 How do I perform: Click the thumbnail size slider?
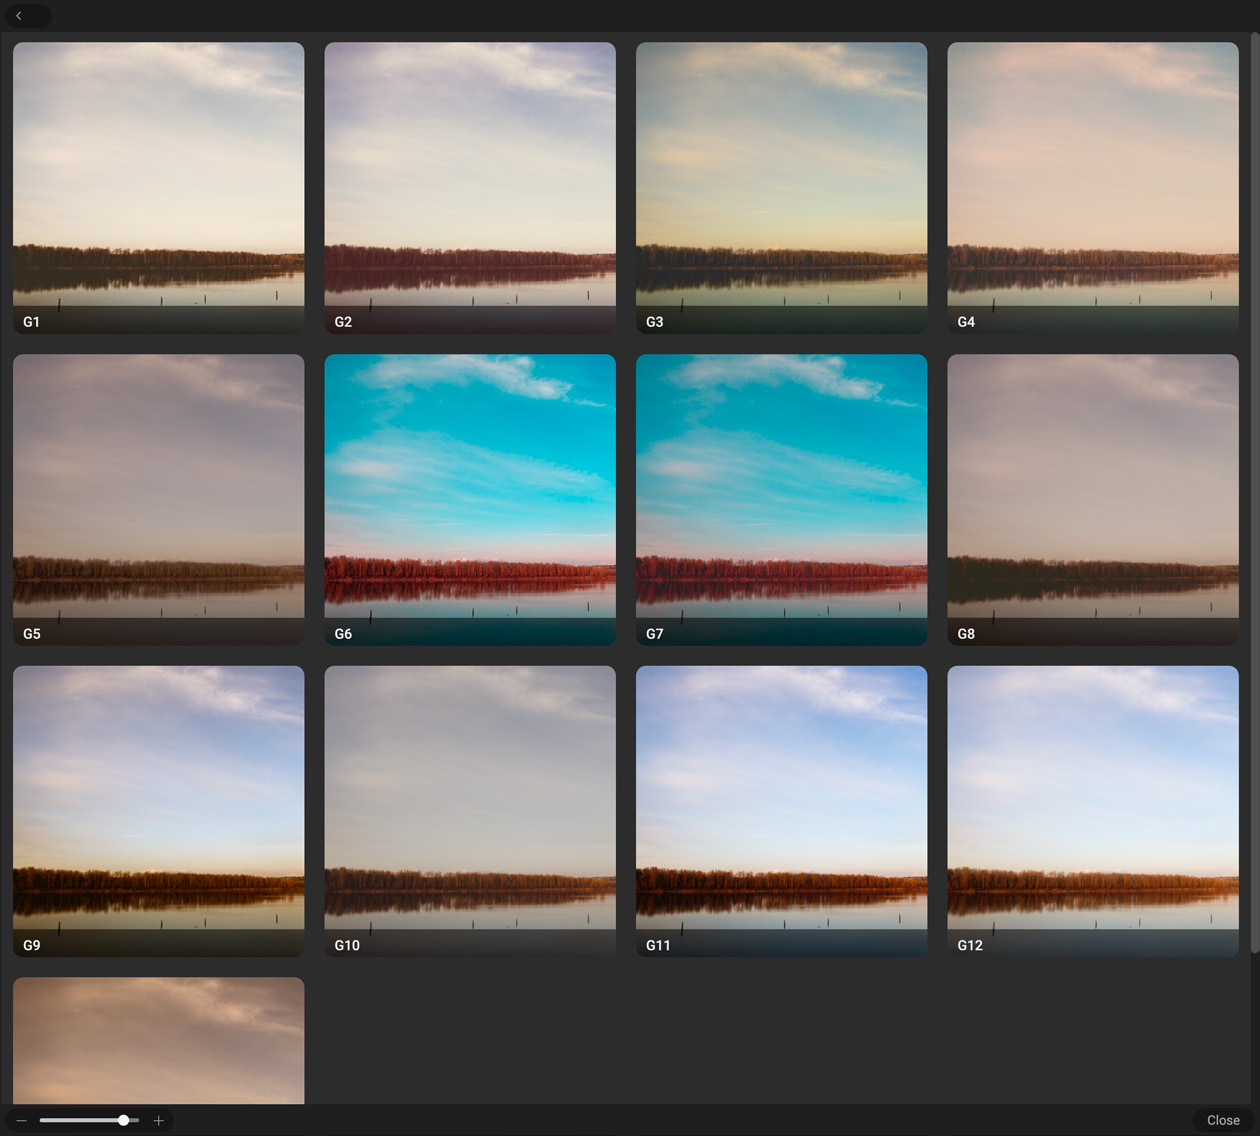pos(89,1120)
